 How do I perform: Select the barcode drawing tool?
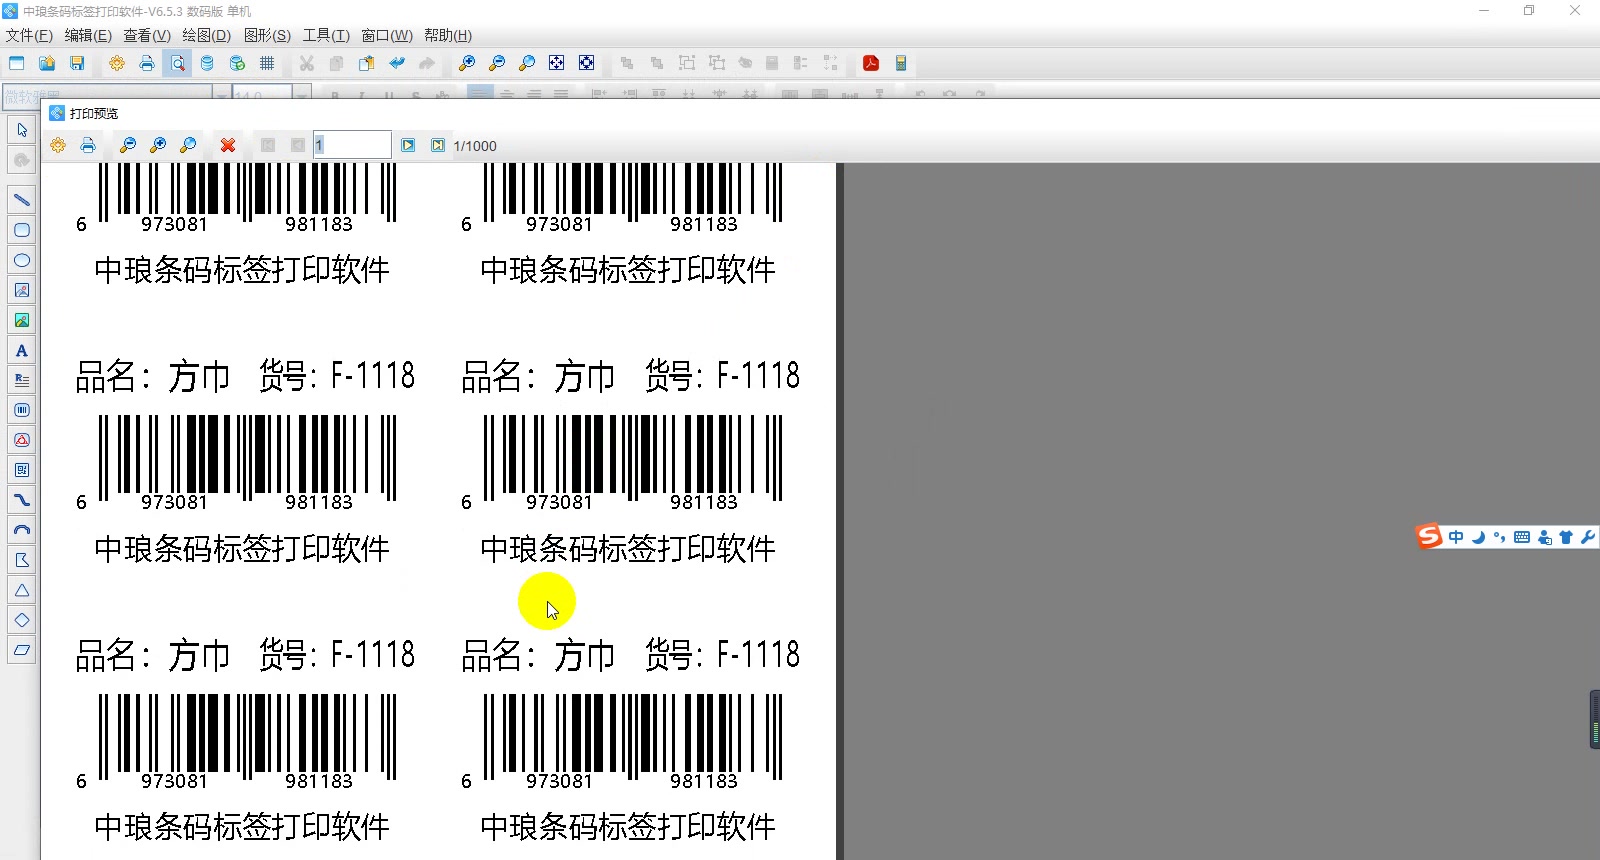(x=22, y=410)
